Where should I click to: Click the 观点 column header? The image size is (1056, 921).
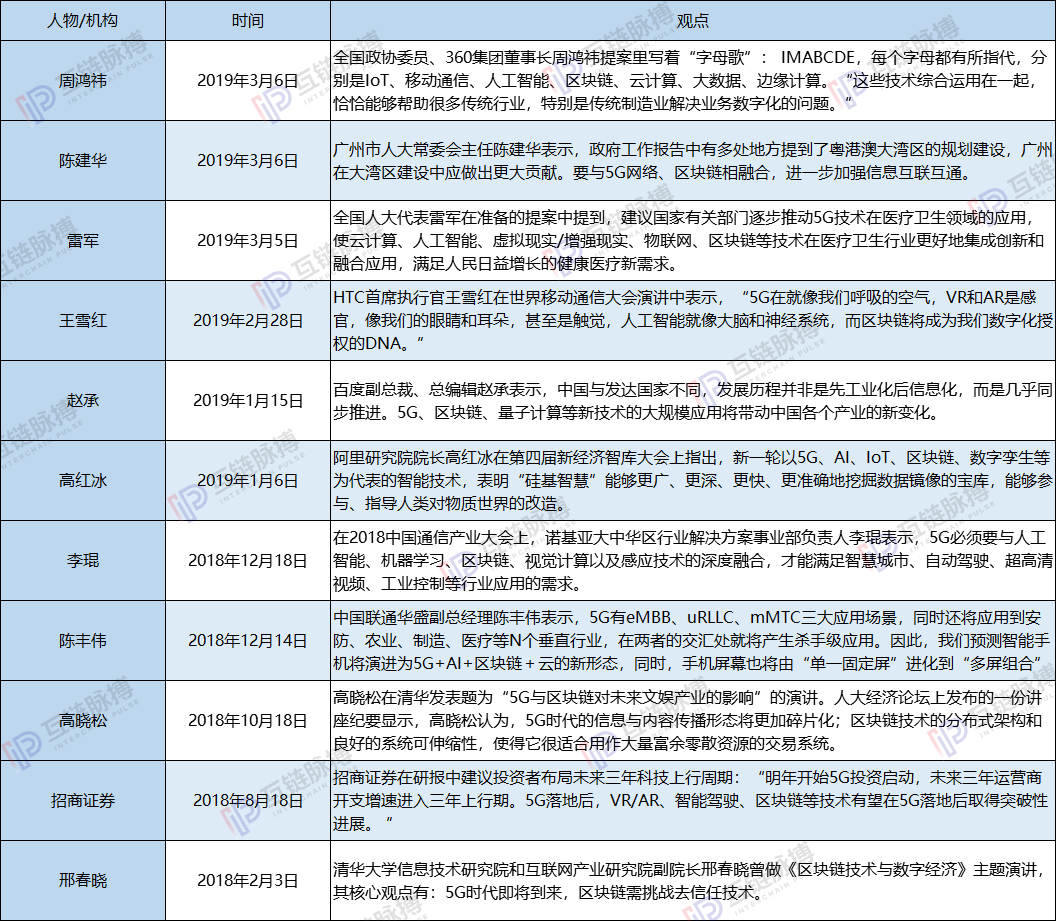(693, 21)
